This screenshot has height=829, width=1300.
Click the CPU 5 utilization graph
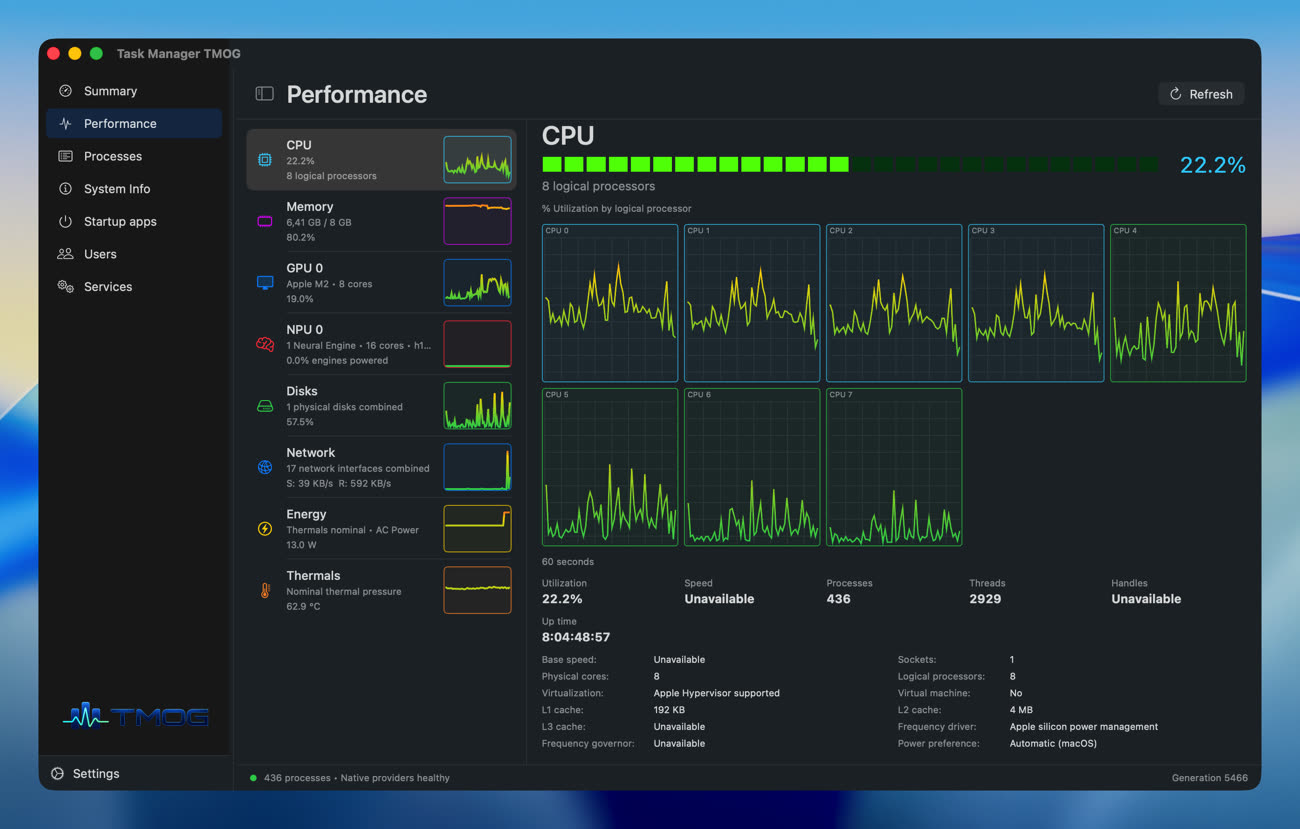[x=610, y=467]
